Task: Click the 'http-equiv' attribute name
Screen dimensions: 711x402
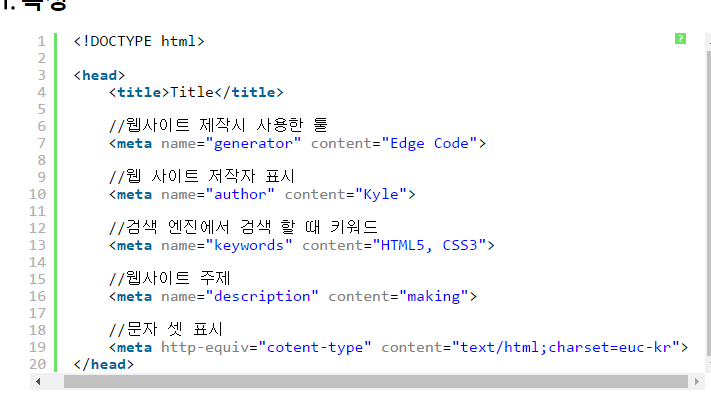Action: click(x=205, y=348)
